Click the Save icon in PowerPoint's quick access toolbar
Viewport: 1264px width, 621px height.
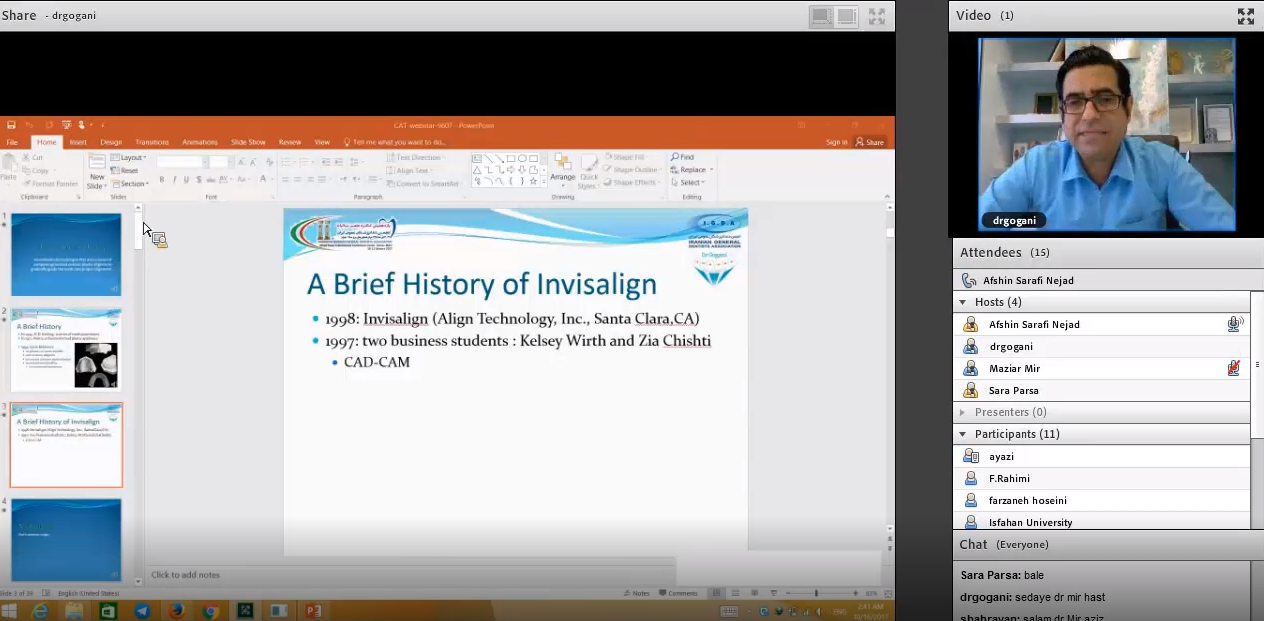tap(11, 125)
